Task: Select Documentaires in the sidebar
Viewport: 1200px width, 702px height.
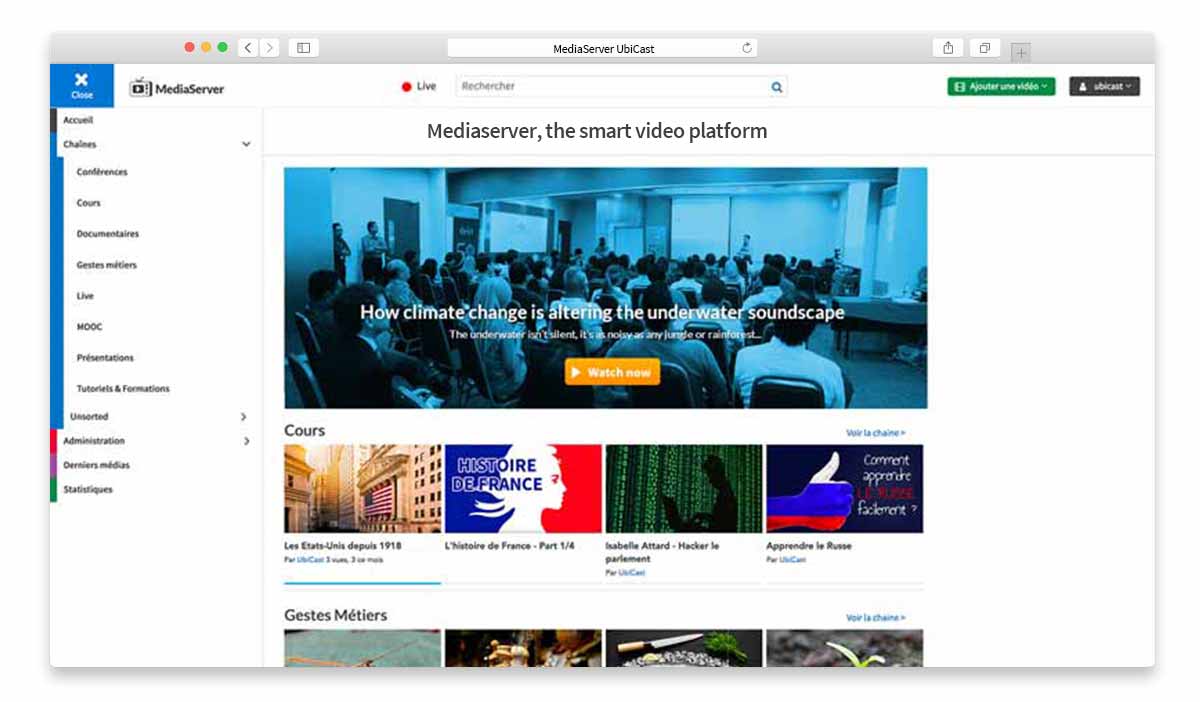Action: pos(108,234)
